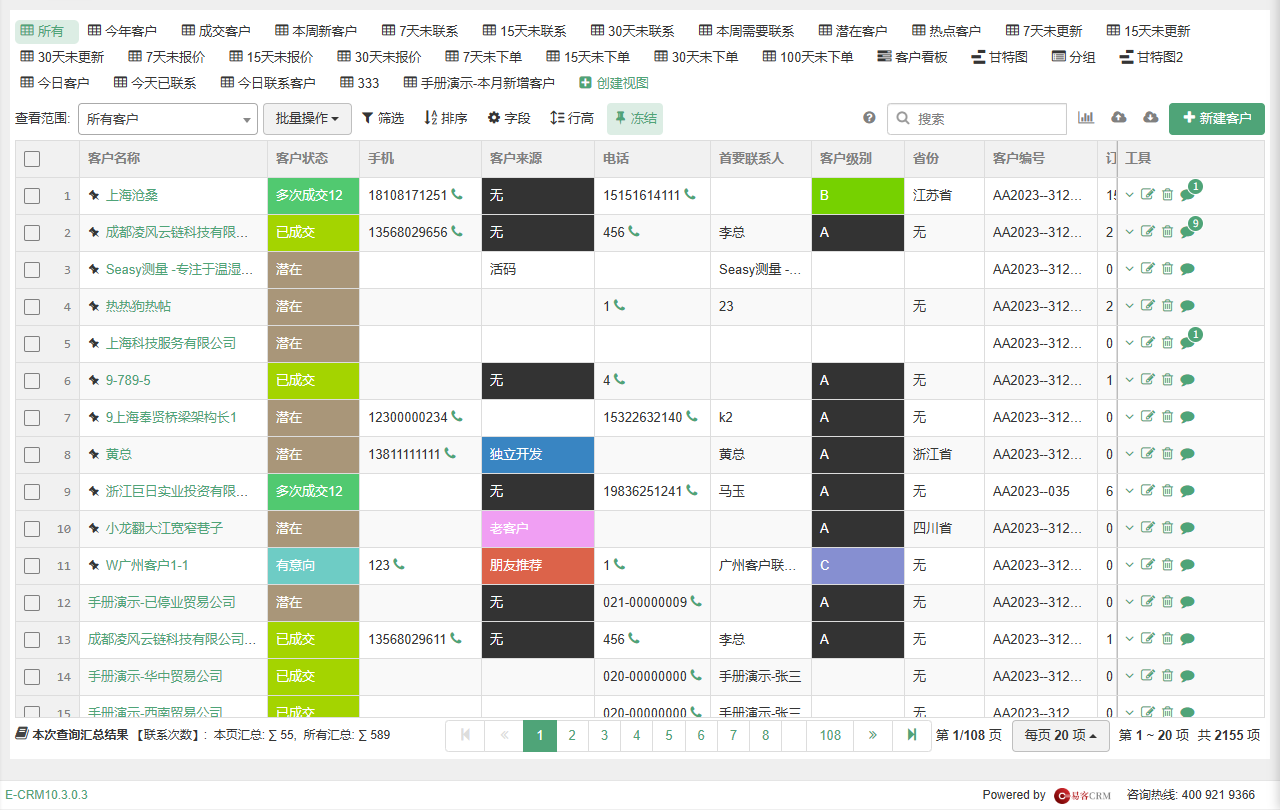Open the help question-mark icon
1280x810 pixels.
(x=869, y=118)
